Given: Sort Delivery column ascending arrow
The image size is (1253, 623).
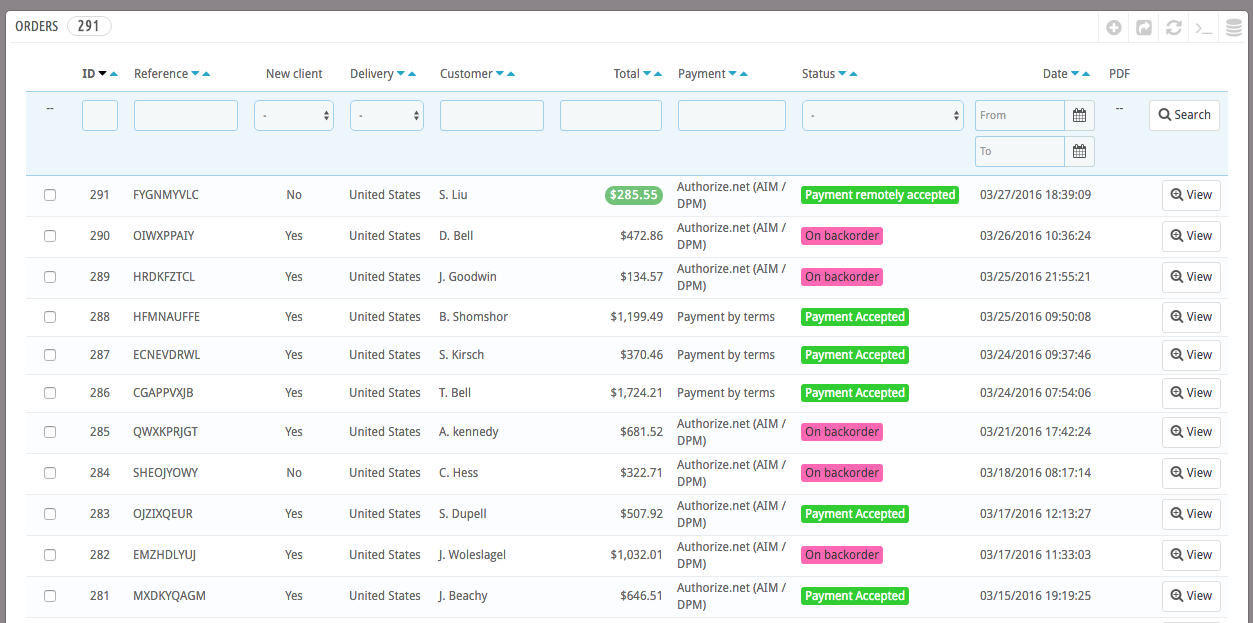Looking at the screenshot, I should point(413,74).
